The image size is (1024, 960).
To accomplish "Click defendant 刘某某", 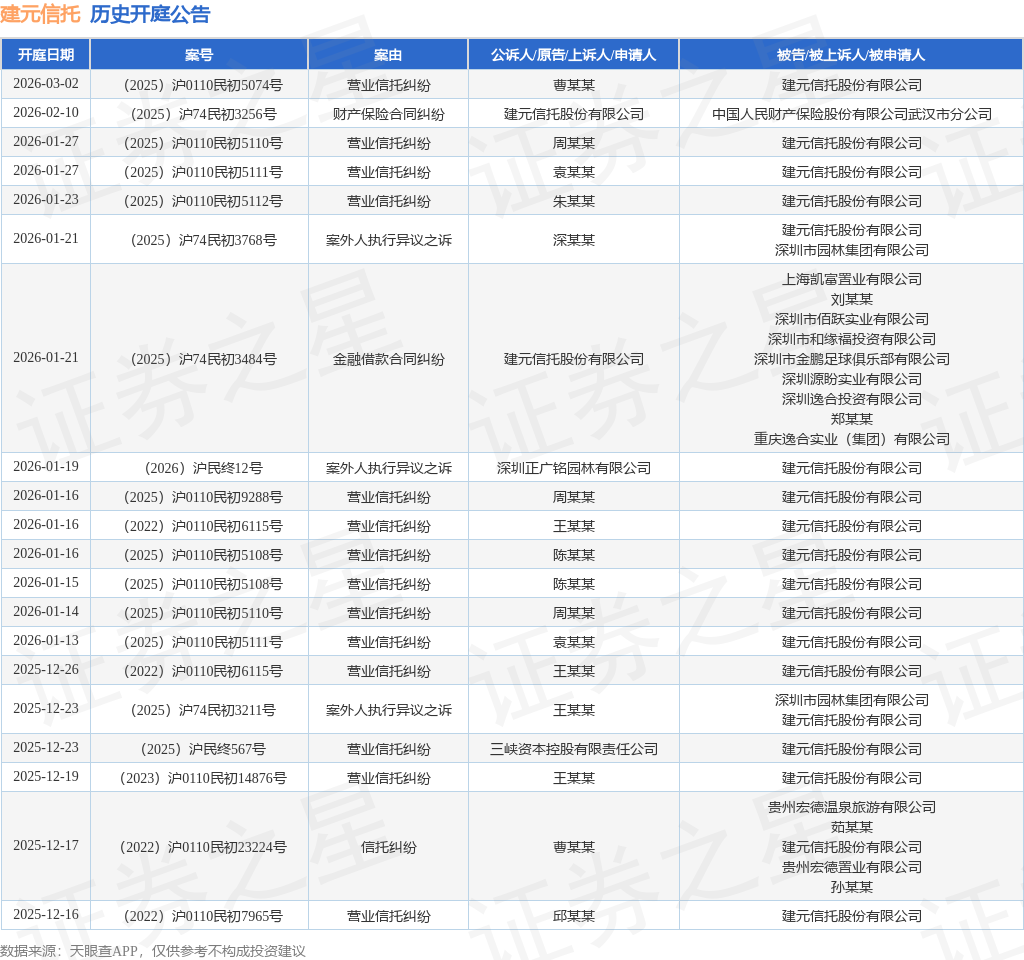I will [x=852, y=299].
